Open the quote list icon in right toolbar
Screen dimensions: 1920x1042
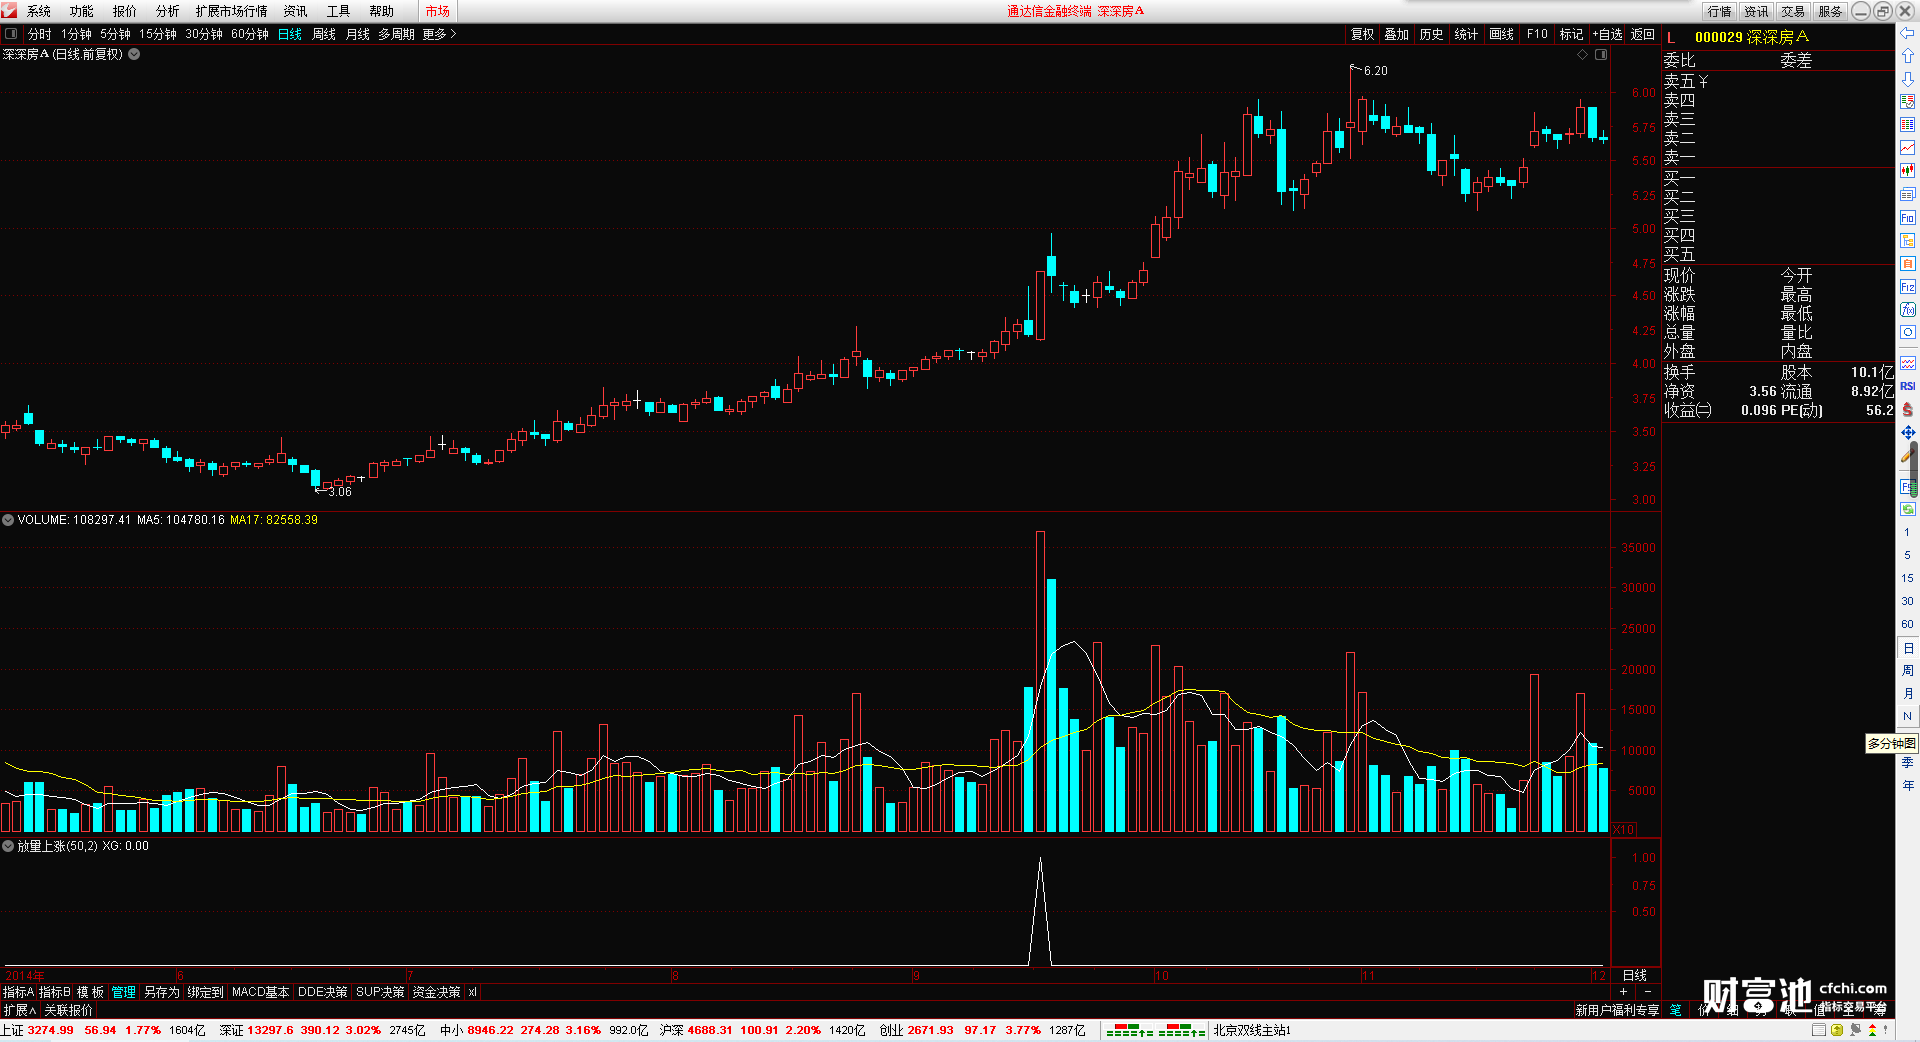click(1907, 102)
